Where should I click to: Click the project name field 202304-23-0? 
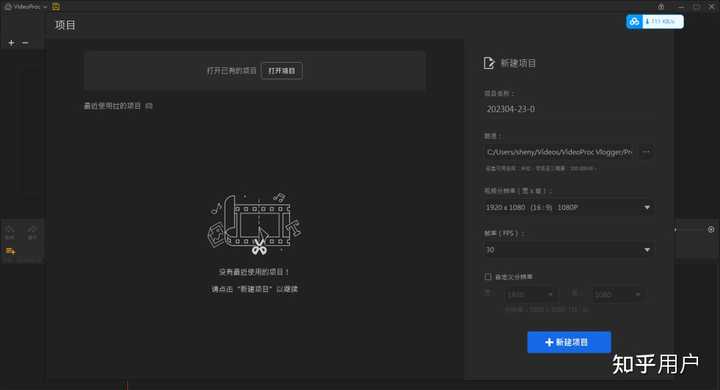[x=568, y=109]
